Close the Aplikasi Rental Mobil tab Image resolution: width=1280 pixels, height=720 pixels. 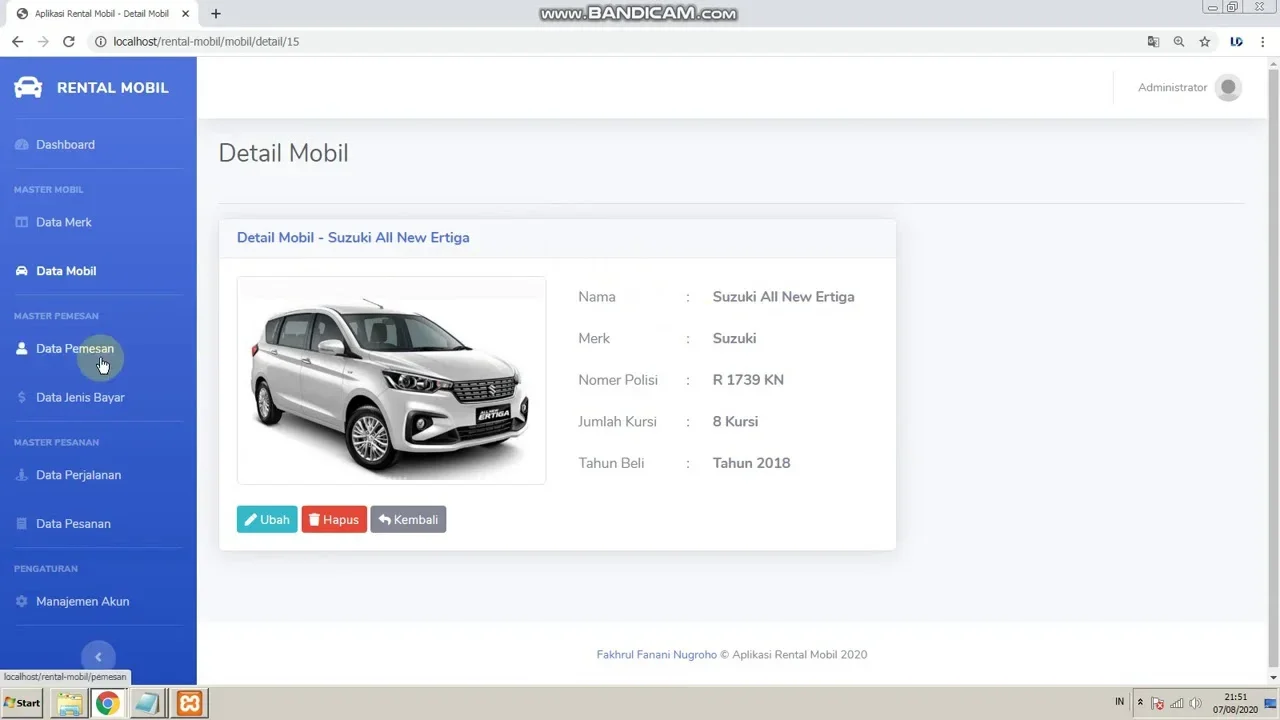pos(185,14)
